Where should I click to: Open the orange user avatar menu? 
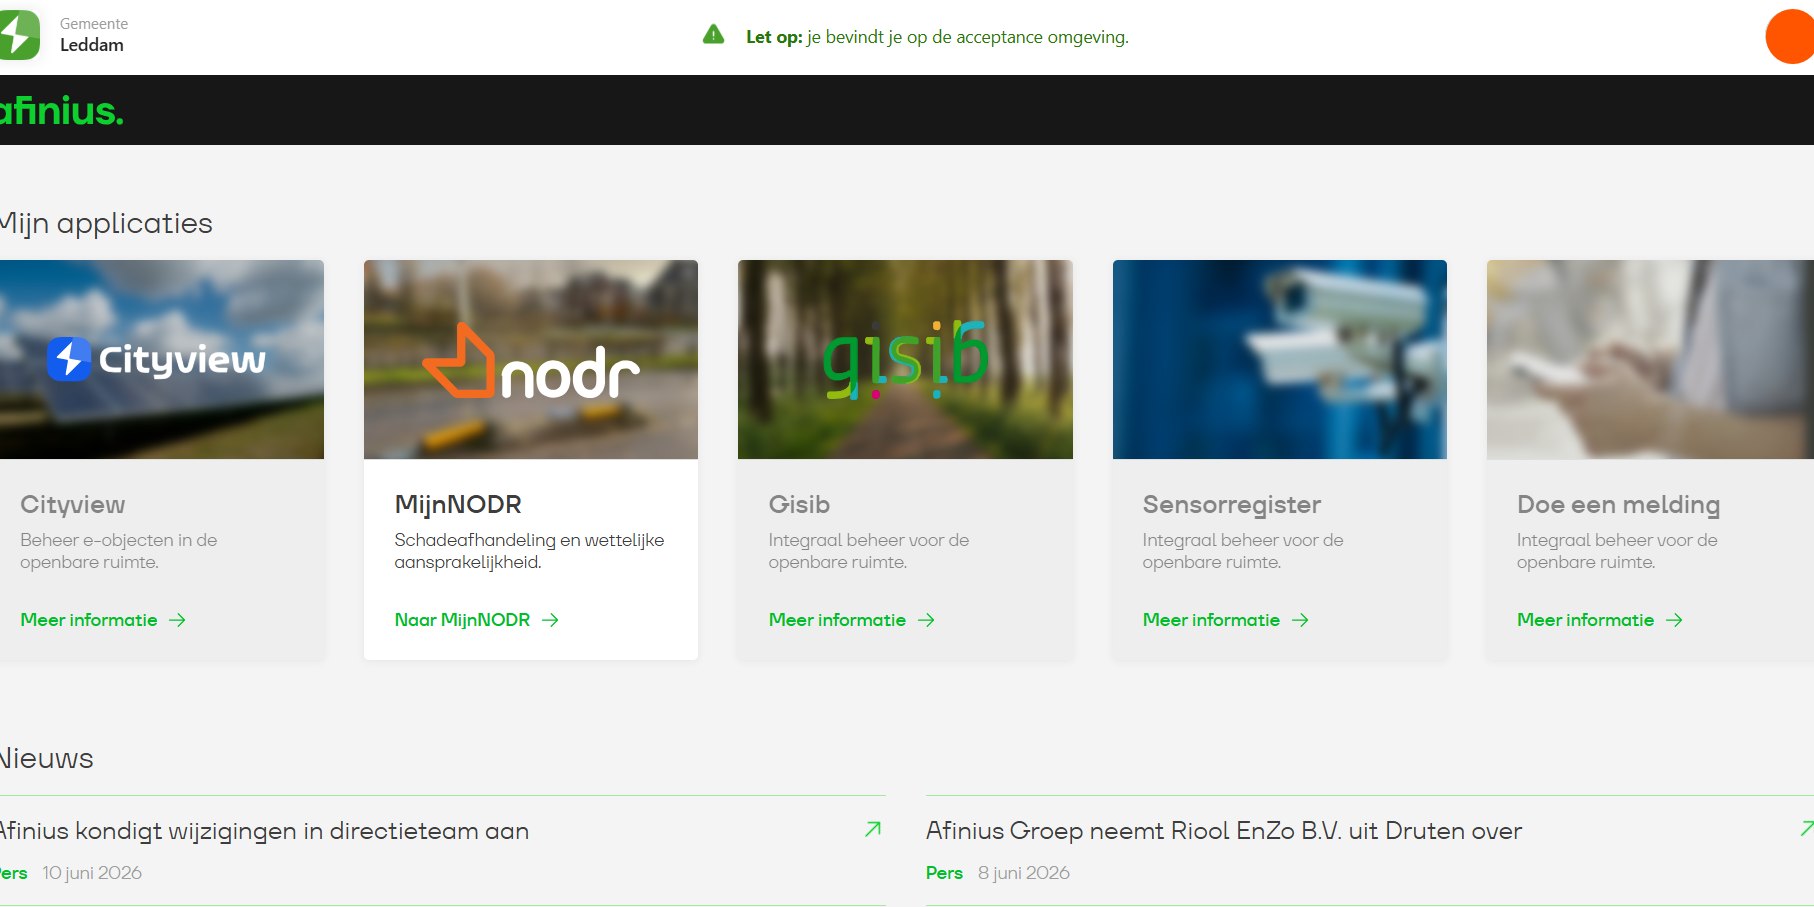pos(1790,37)
